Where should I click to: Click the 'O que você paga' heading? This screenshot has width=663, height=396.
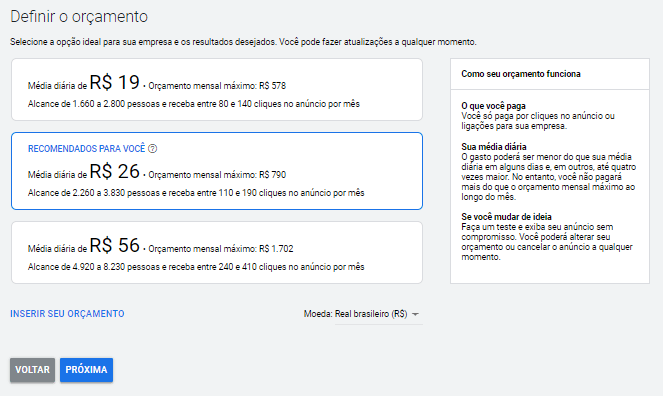pos(493,106)
